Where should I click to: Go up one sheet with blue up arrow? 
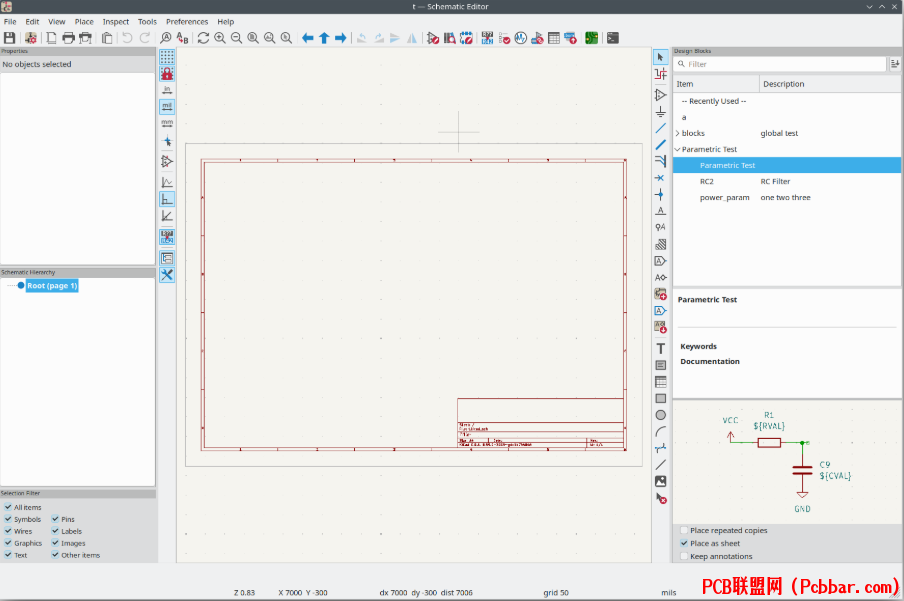(324, 38)
